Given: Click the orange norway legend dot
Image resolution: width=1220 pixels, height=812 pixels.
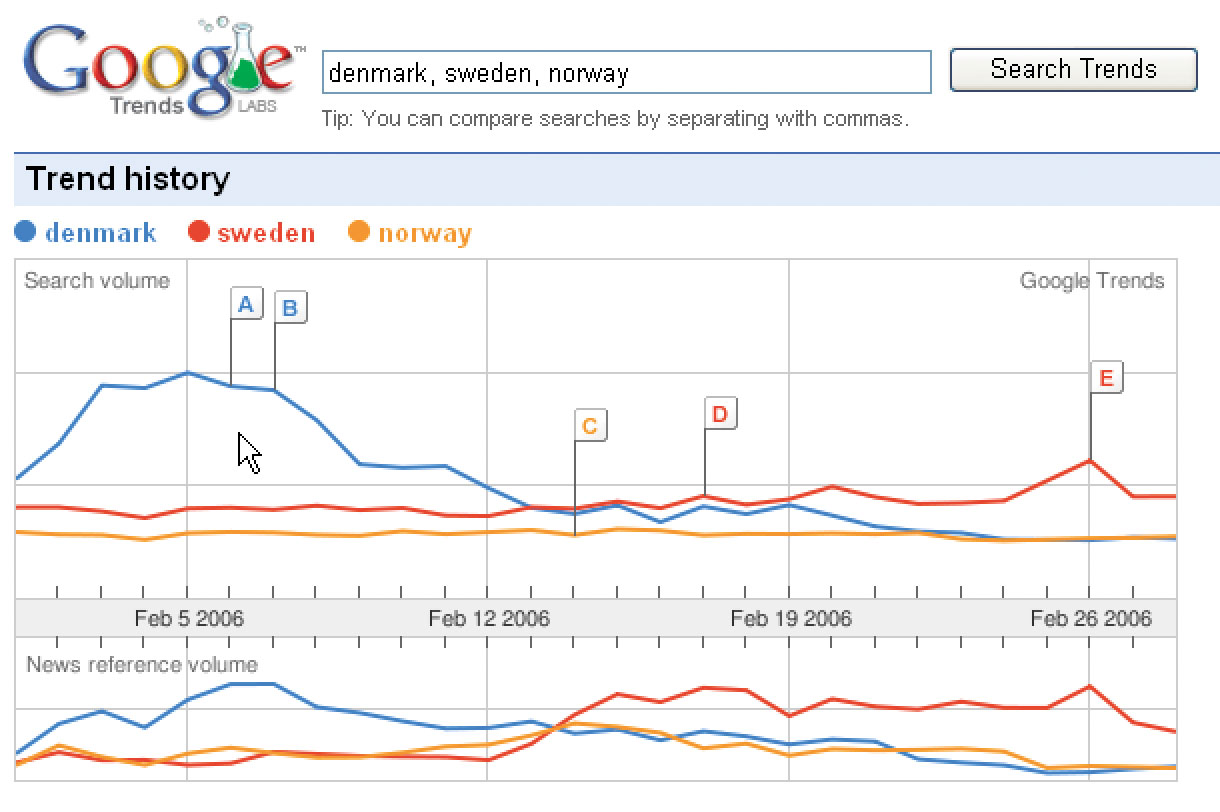Looking at the screenshot, I should tap(359, 233).
